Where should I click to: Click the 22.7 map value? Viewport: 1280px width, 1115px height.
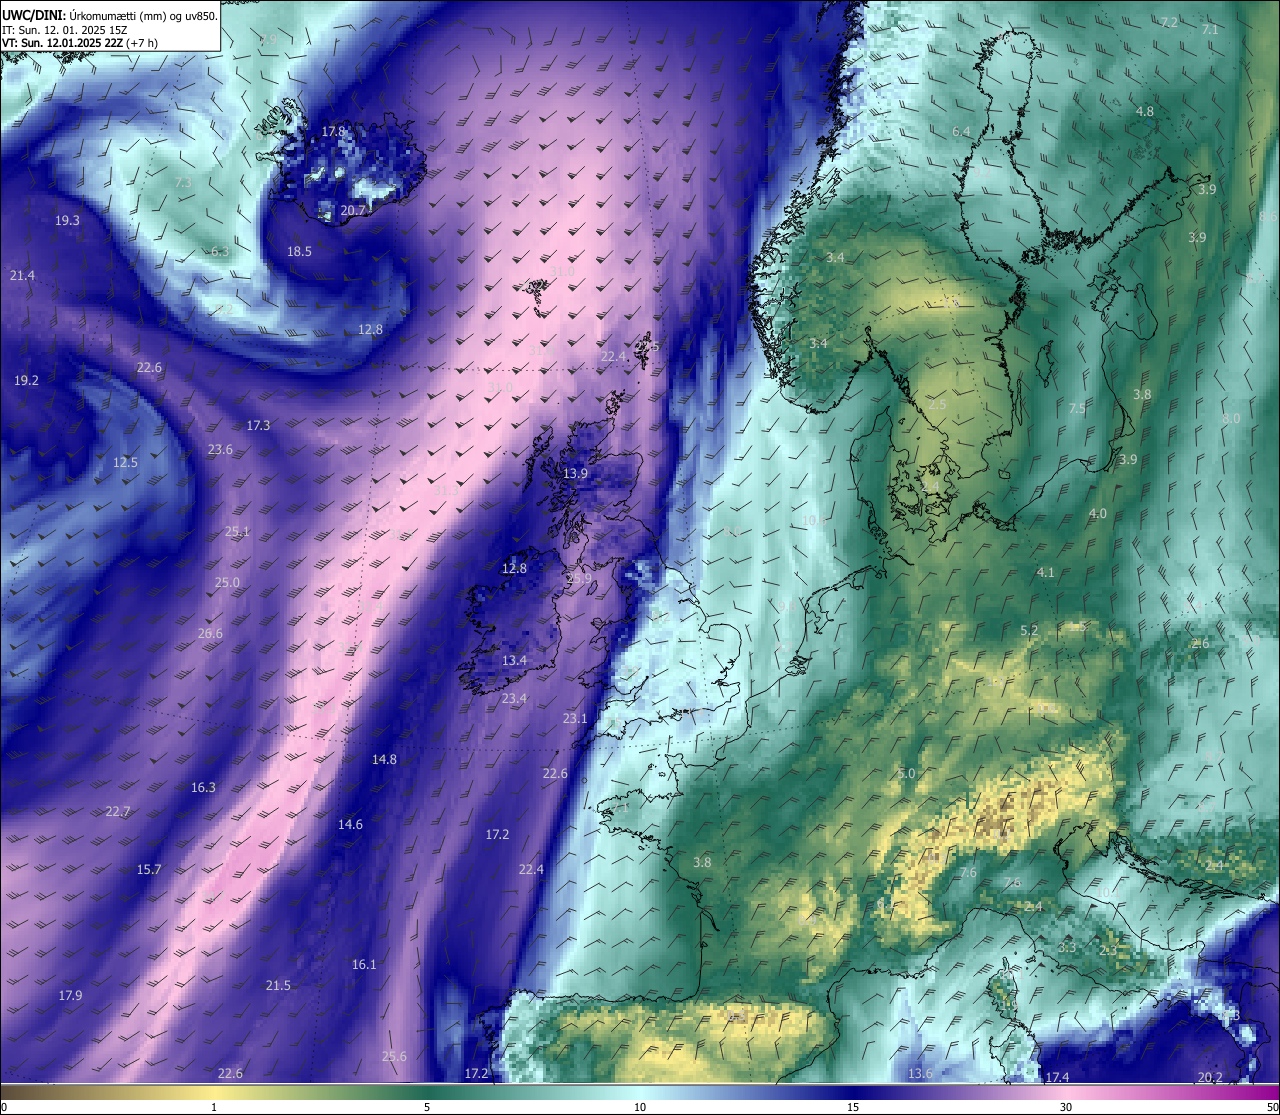[118, 812]
